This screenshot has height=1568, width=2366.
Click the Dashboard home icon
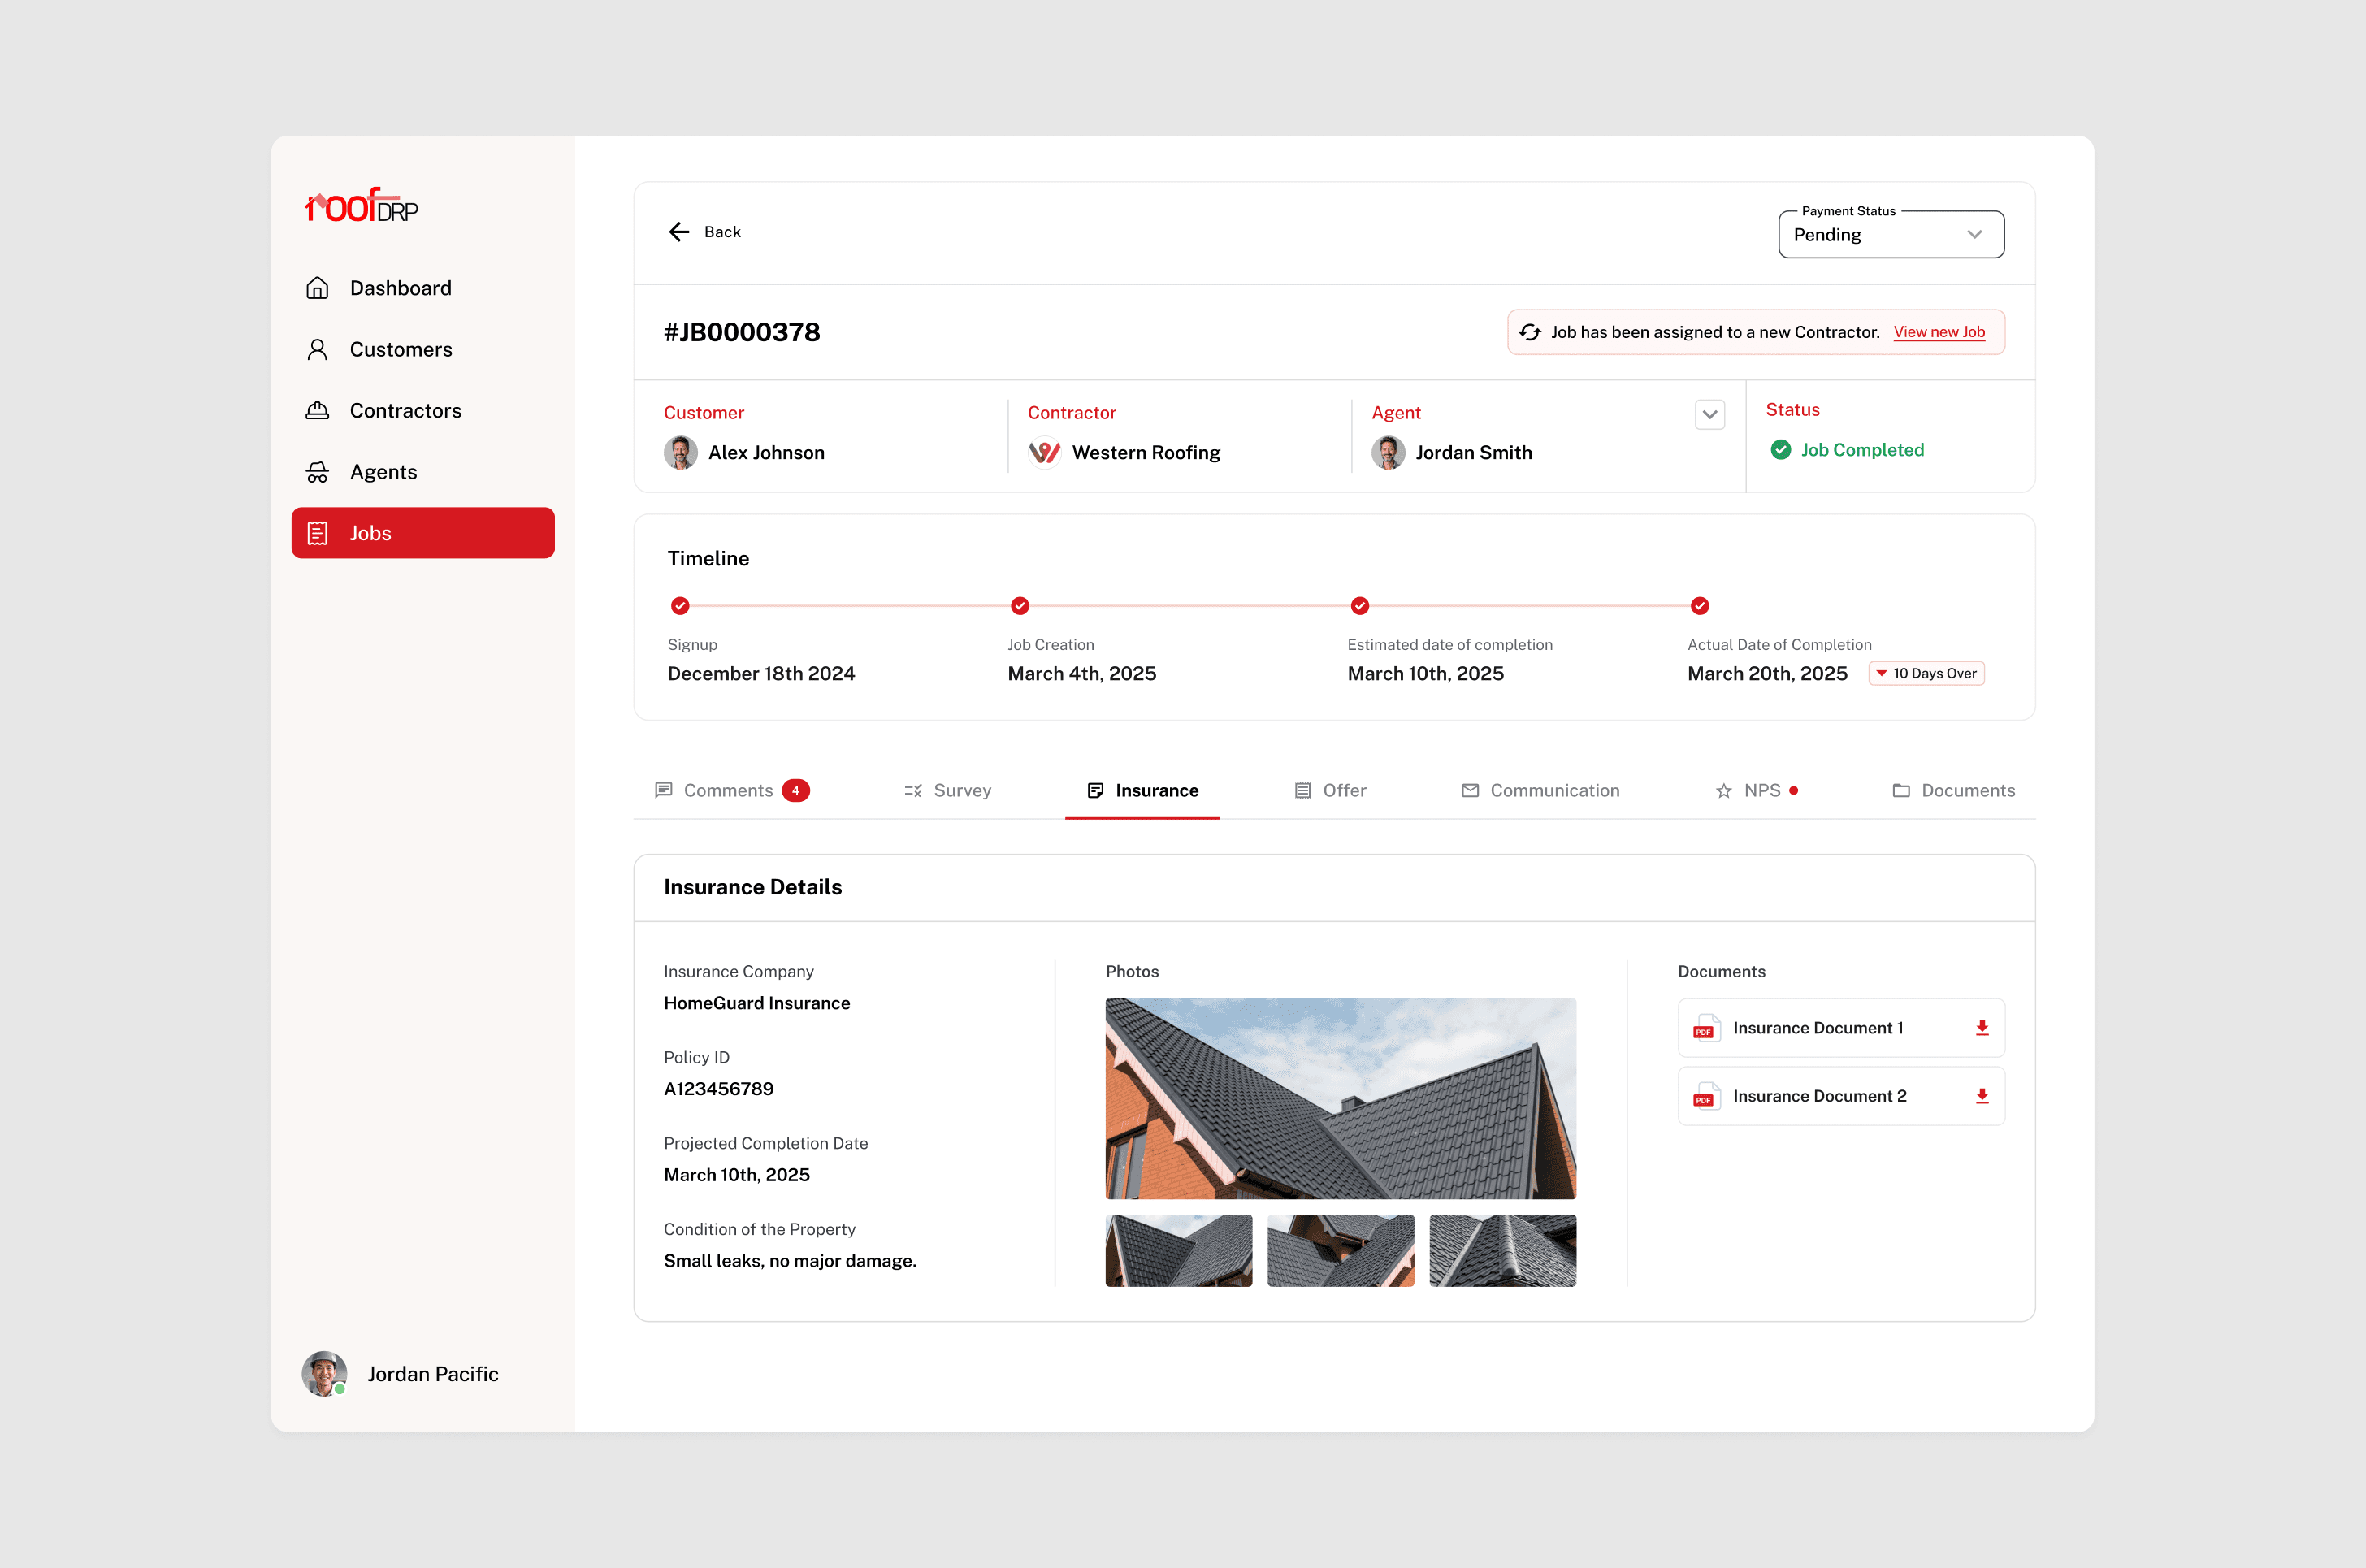point(317,288)
